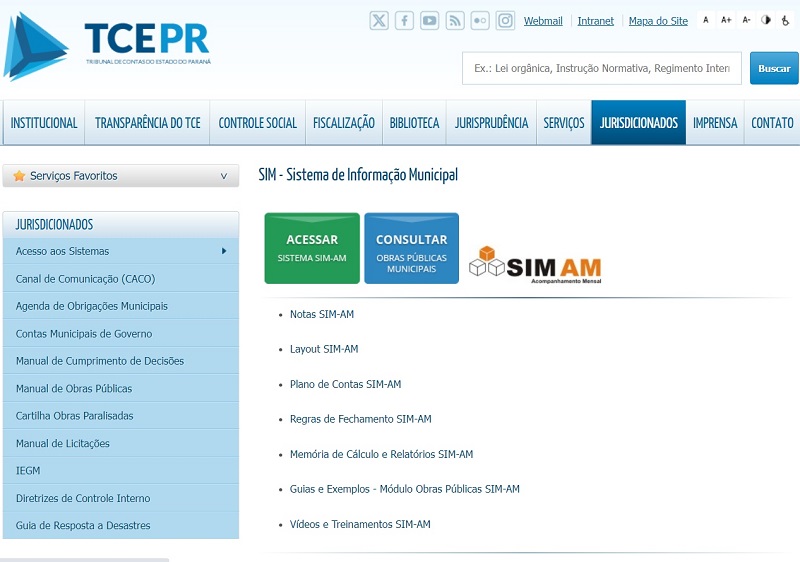This screenshot has width=800, height=562.
Task: Open the X (Twitter) social icon
Action: click(379, 21)
